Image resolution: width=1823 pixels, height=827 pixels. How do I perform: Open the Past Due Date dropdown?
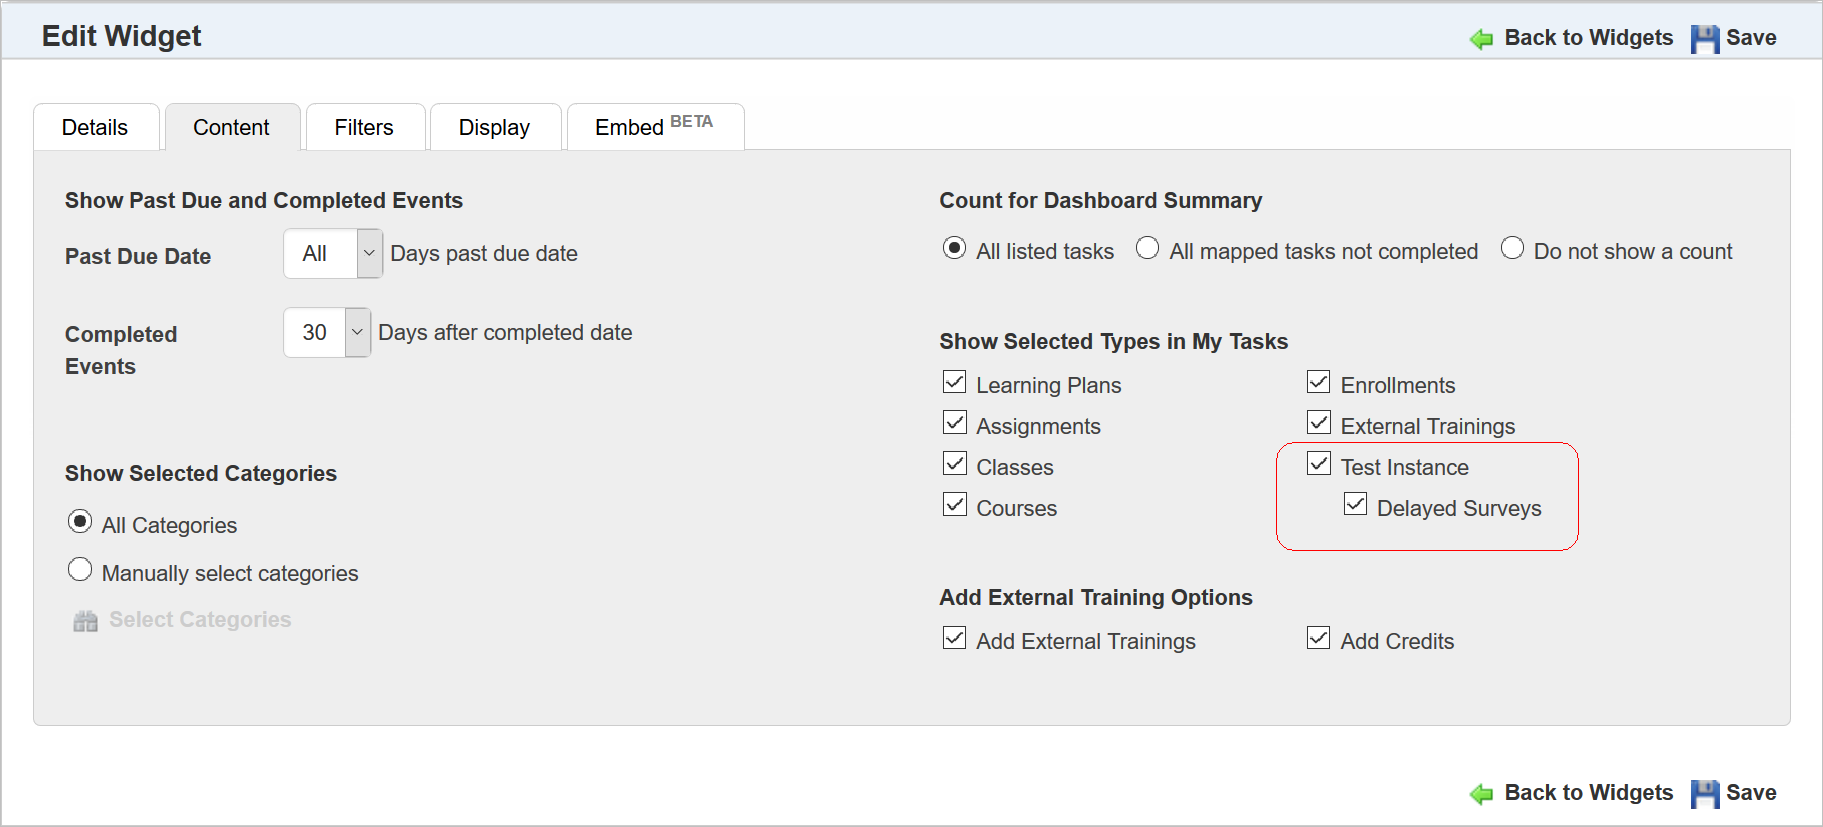(x=369, y=253)
